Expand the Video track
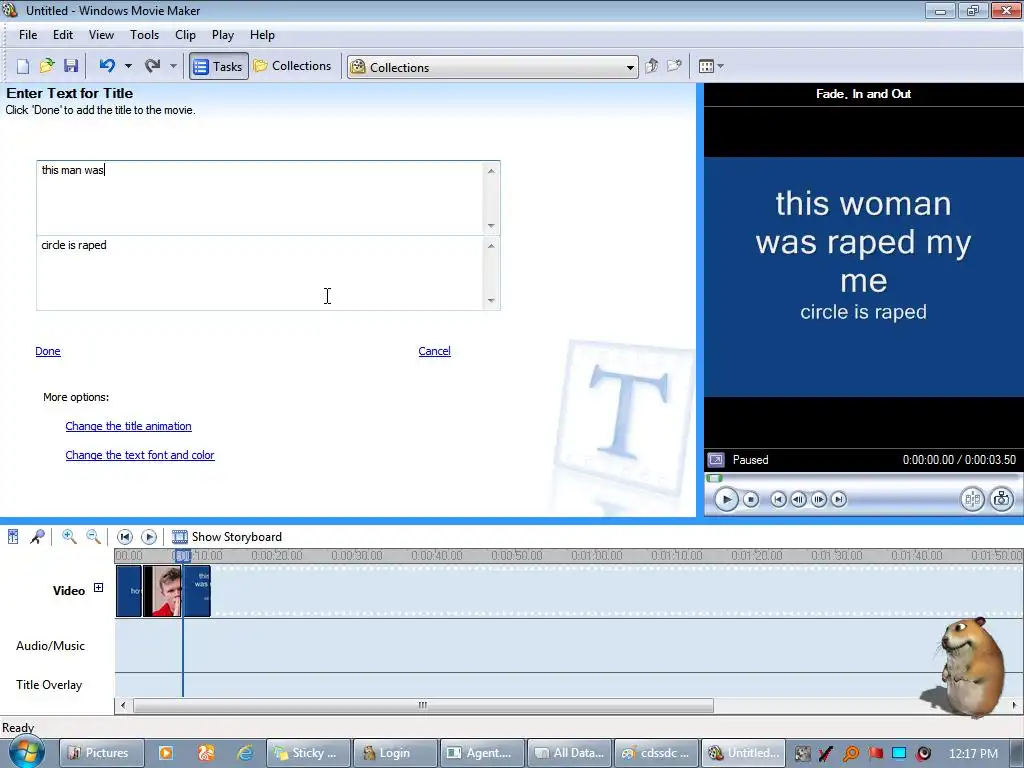1024x768 pixels. [x=99, y=588]
